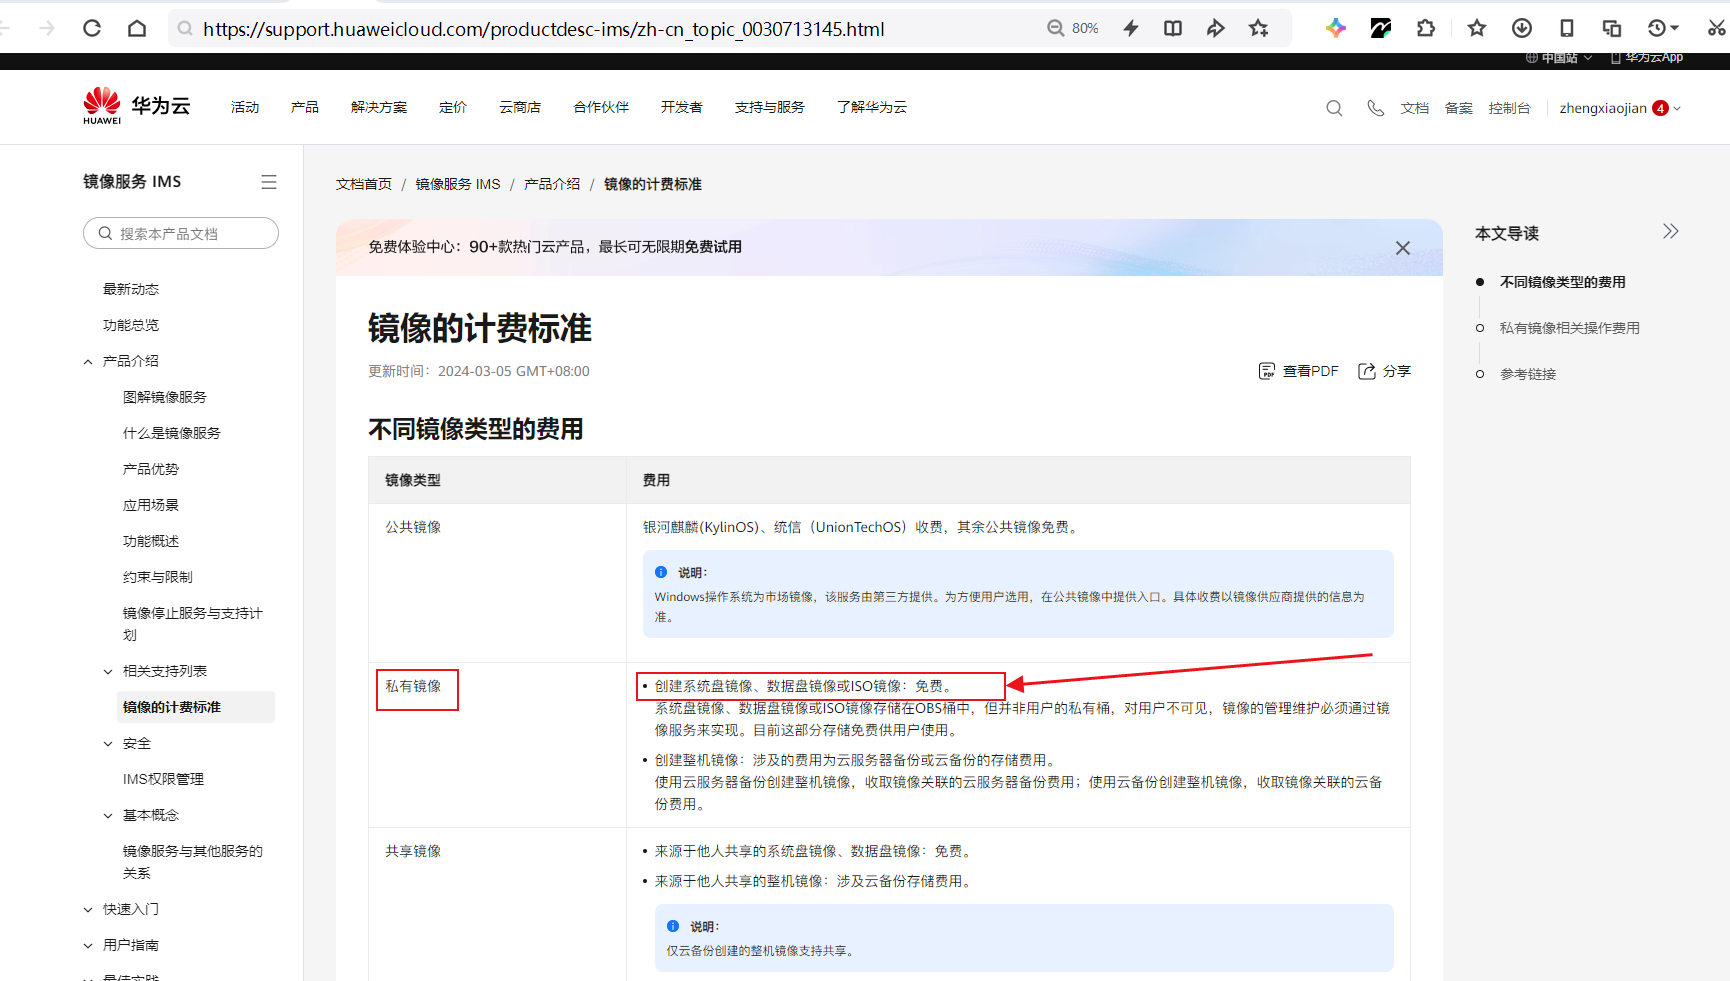Open the 控制台 console link
Viewport: 1730px width, 981px height.
tap(1510, 108)
